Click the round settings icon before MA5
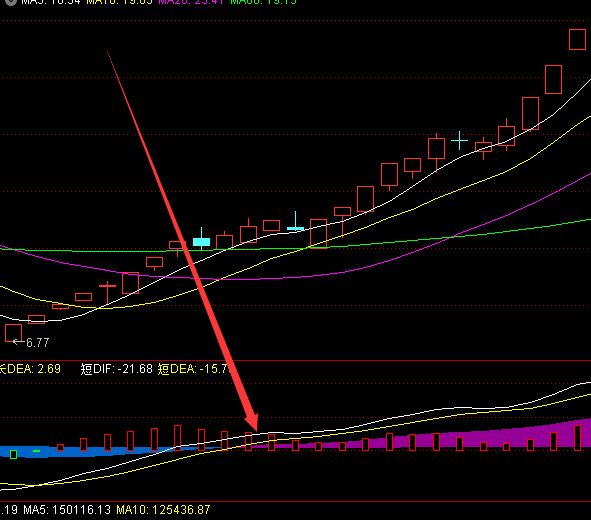 coord(11,2)
